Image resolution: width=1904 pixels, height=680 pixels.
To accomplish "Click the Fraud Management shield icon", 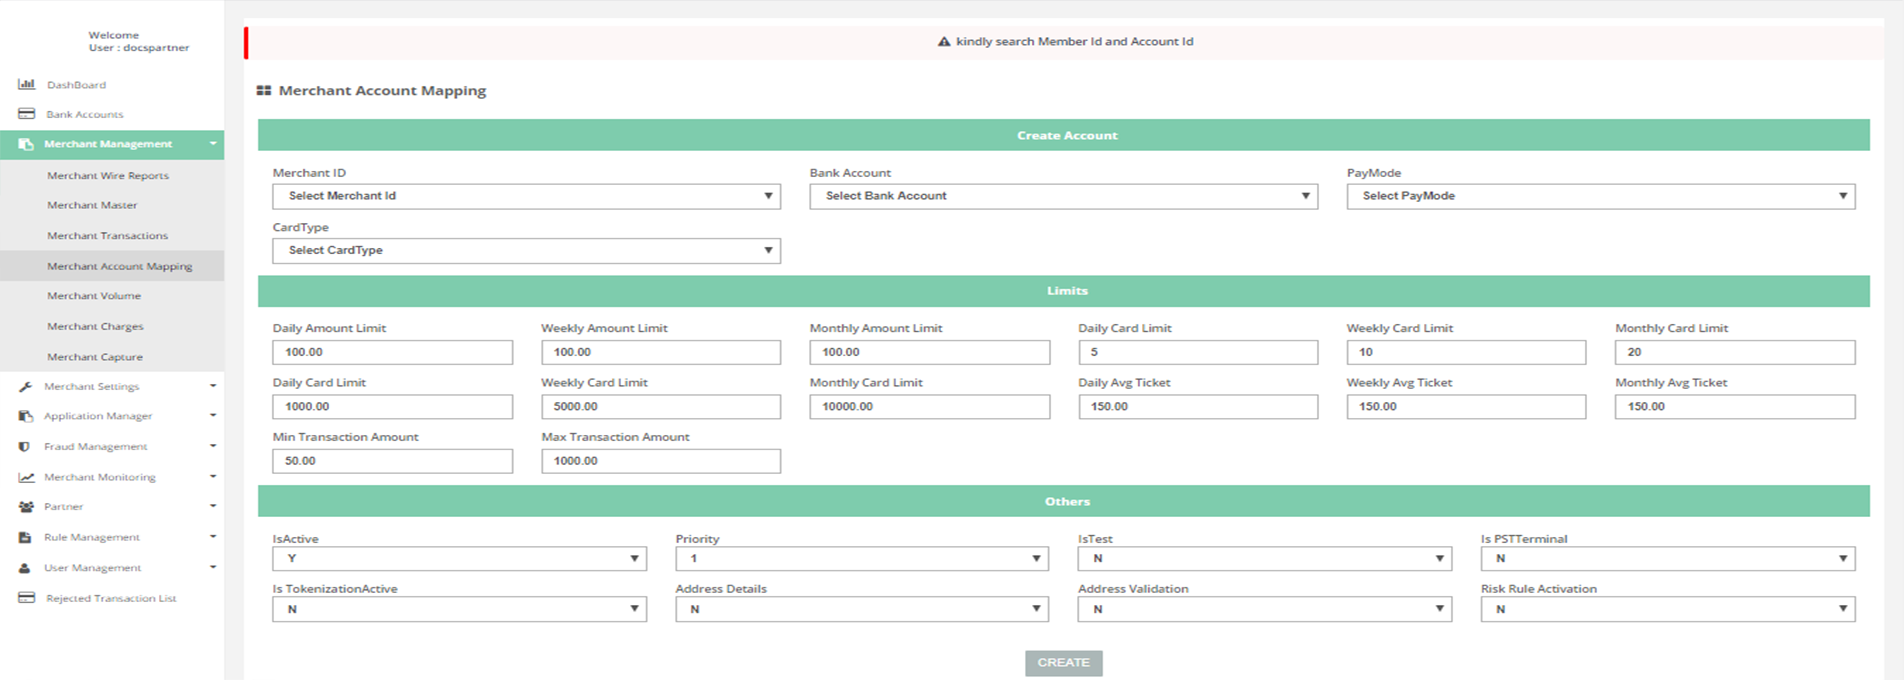I will [25, 447].
